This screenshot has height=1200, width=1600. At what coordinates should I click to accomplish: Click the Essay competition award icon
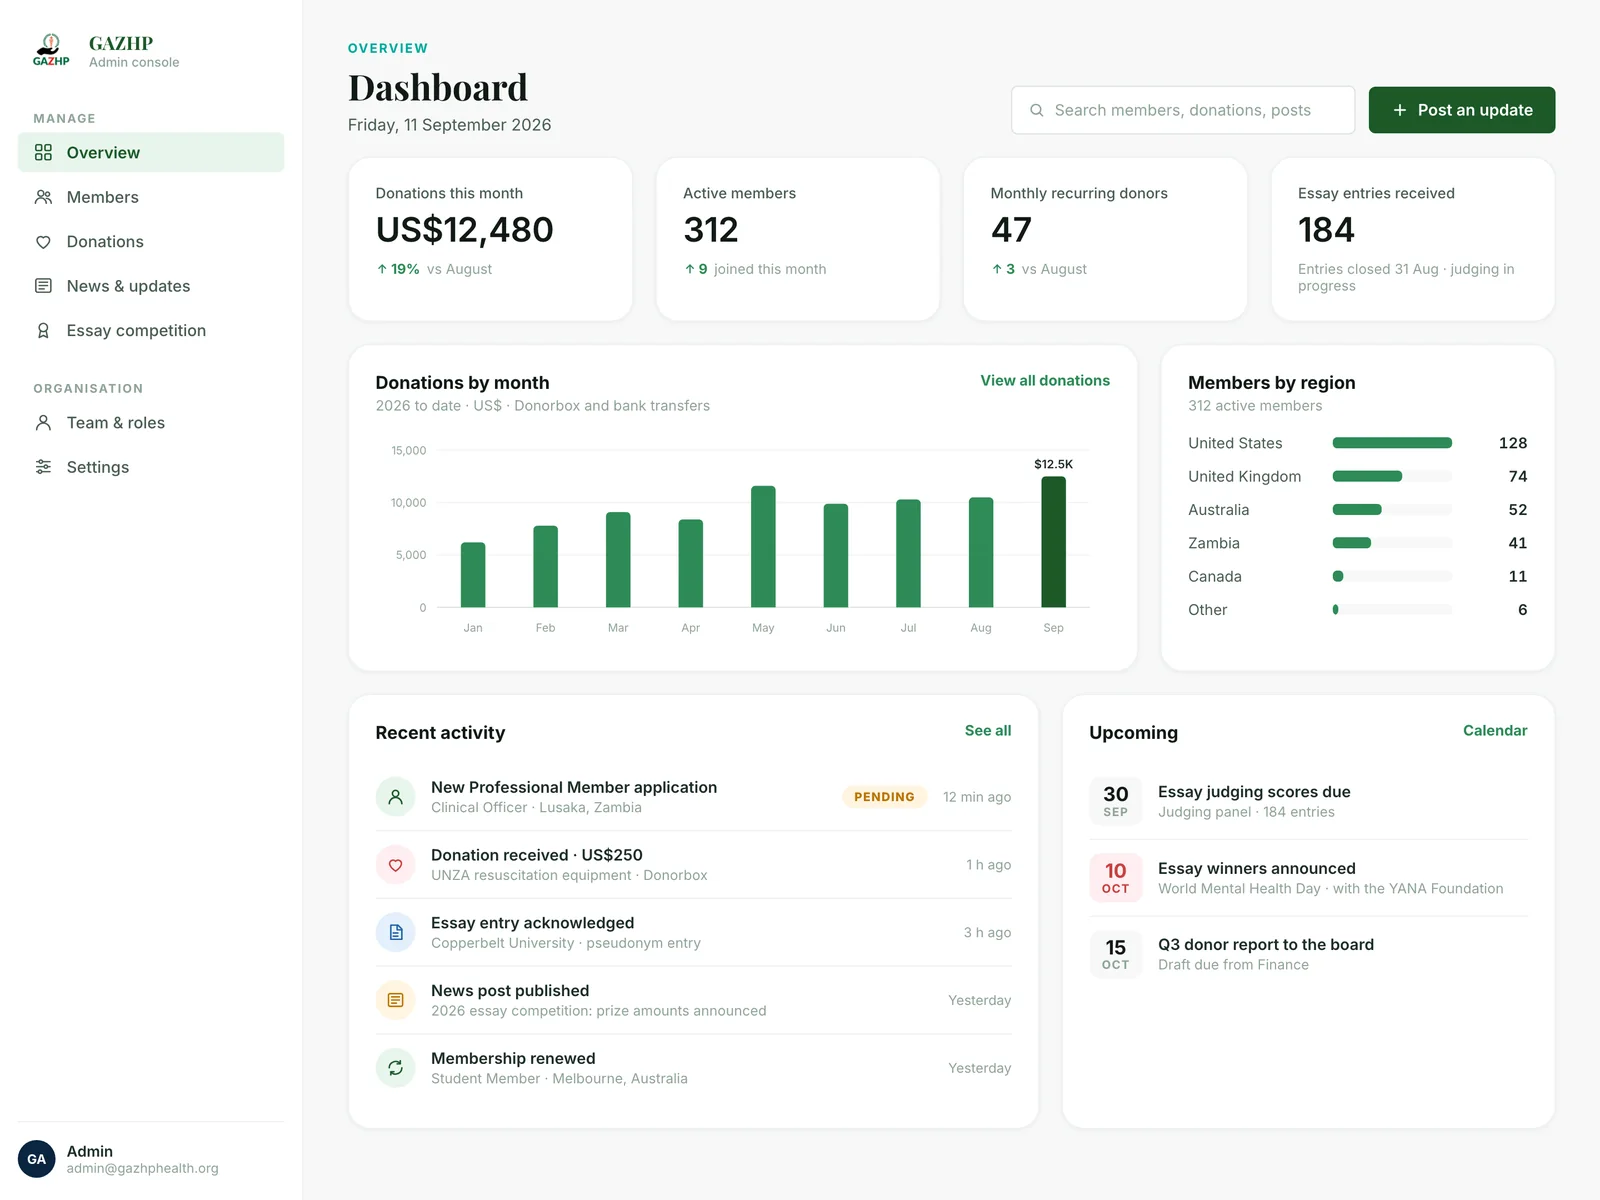pyautogui.click(x=43, y=331)
